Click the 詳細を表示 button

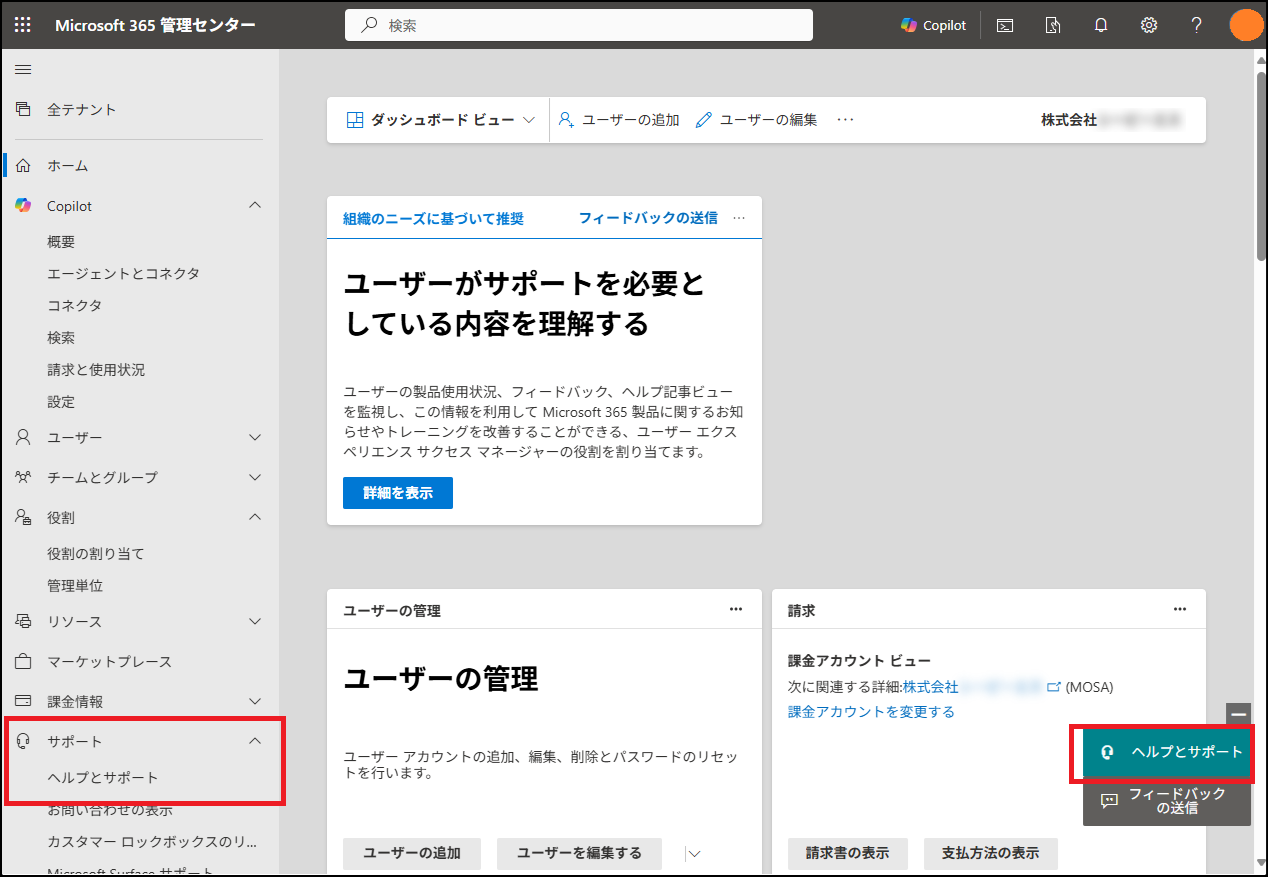[397, 492]
